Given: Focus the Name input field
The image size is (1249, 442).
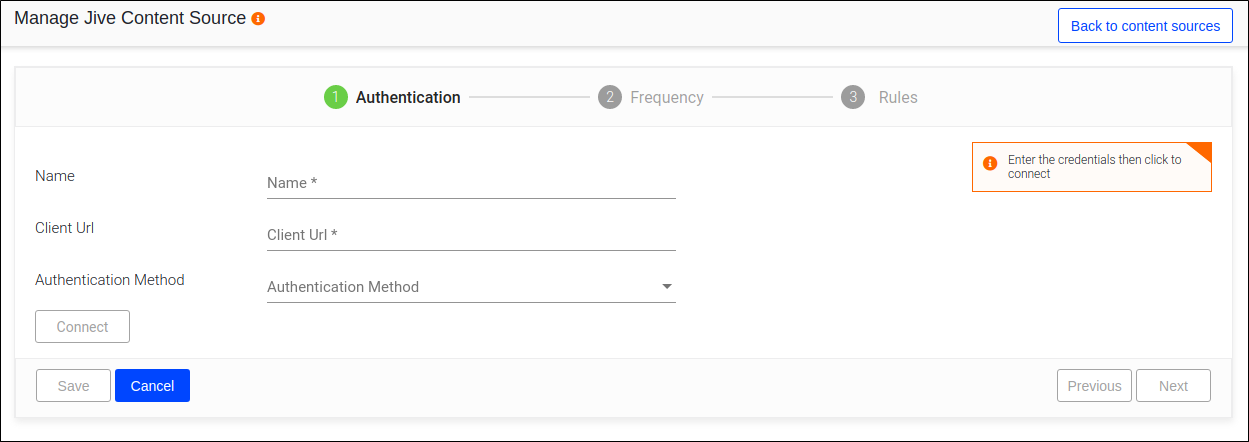Looking at the screenshot, I should (x=471, y=183).
